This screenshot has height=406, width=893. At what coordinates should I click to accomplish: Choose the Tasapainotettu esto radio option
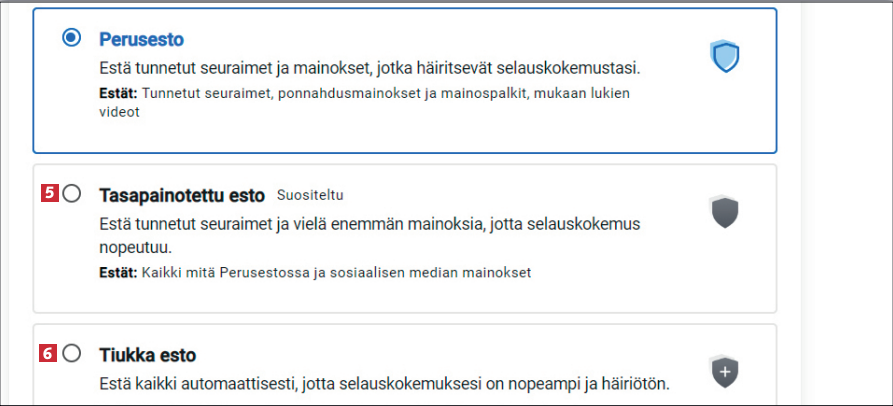(x=71, y=195)
